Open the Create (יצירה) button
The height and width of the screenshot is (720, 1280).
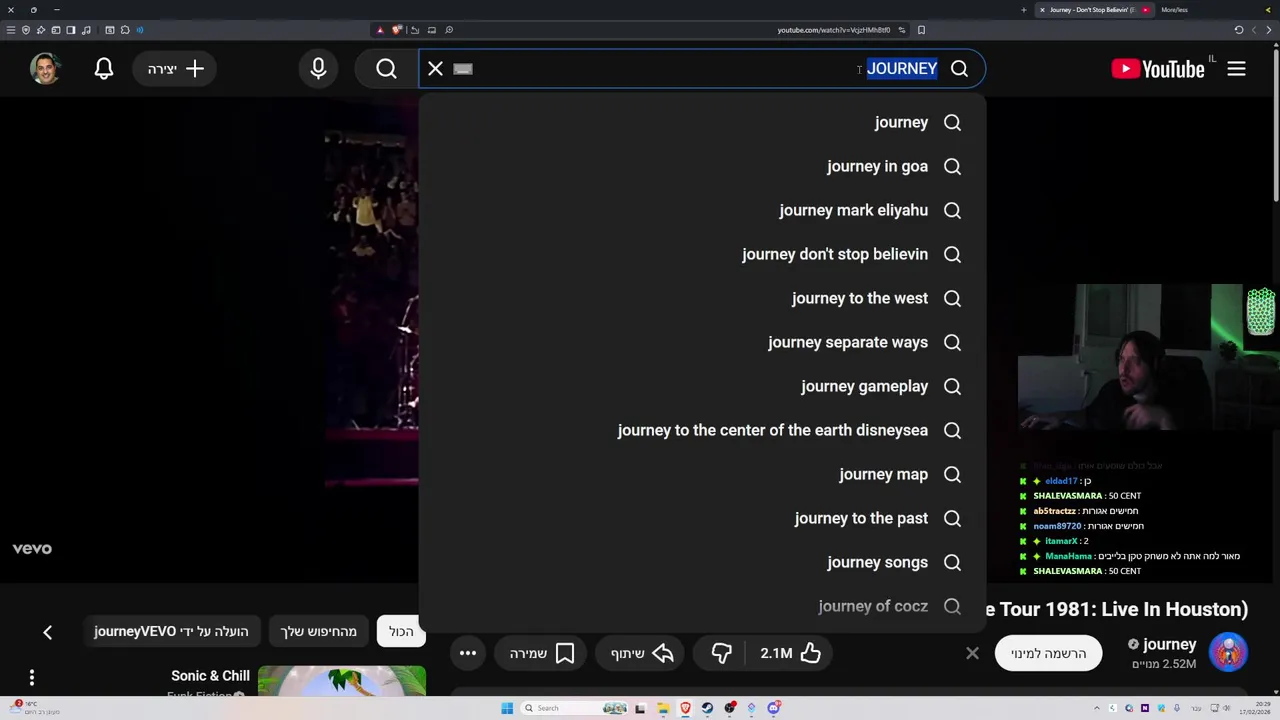coord(175,68)
